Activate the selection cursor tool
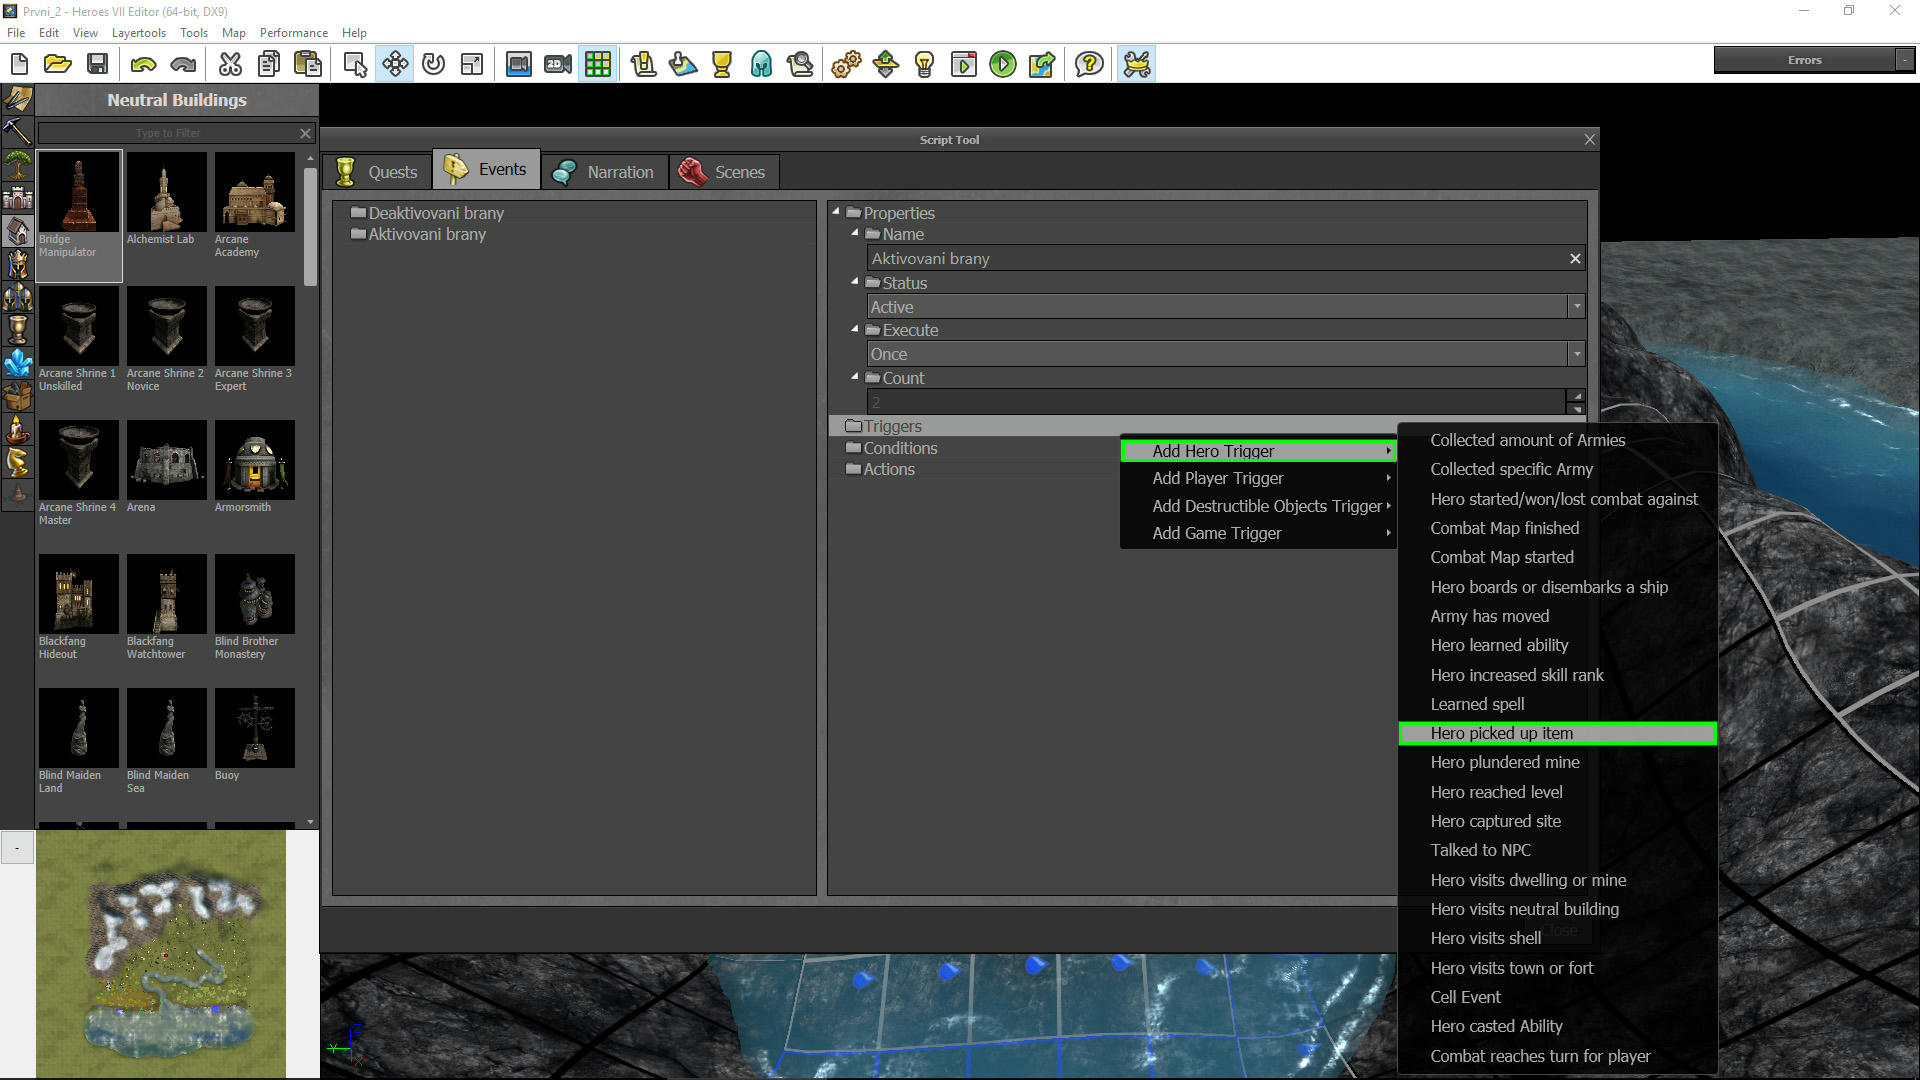Image resolution: width=1920 pixels, height=1080 pixels. (x=355, y=65)
